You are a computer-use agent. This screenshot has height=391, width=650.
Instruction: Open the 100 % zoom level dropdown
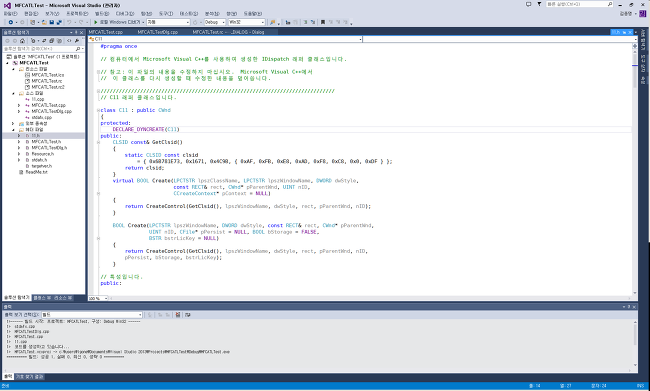pyautogui.click(x=98, y=299)
